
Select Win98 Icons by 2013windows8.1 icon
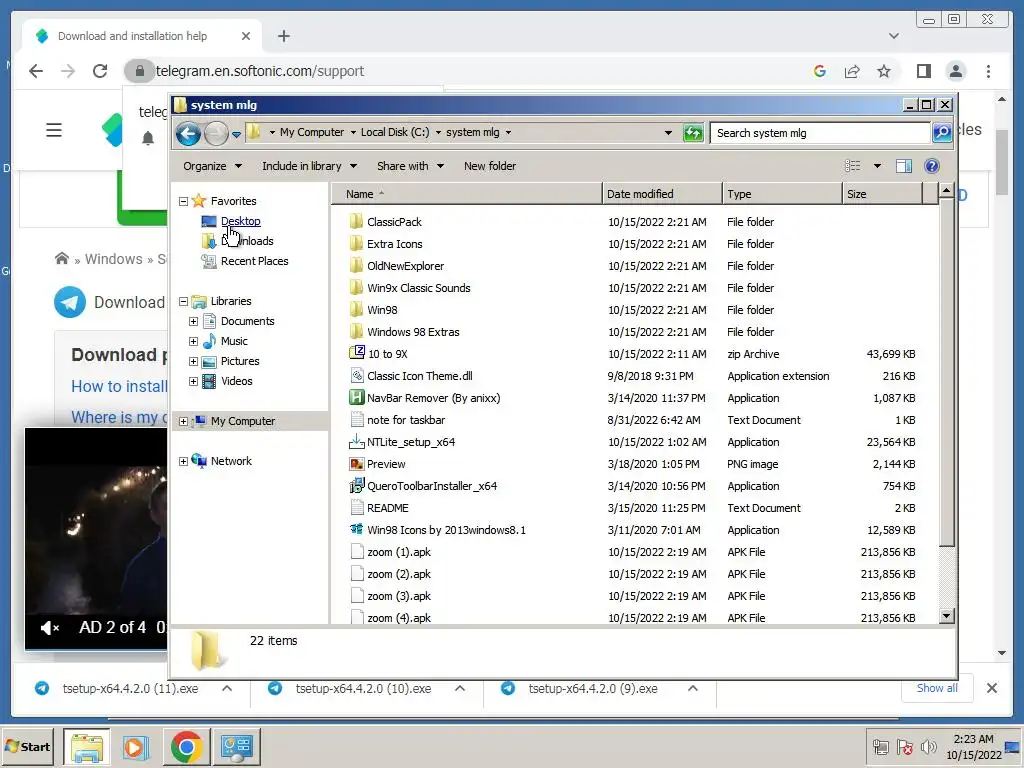357,530
